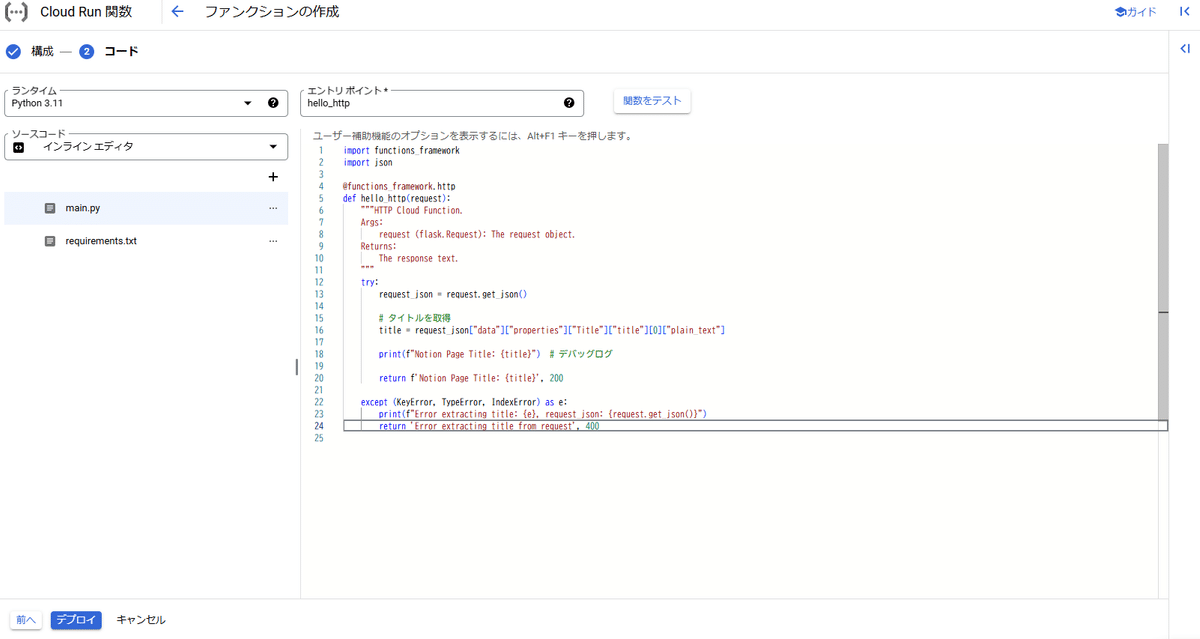Click the help icon in entry point field

click(x=569, y=103)
